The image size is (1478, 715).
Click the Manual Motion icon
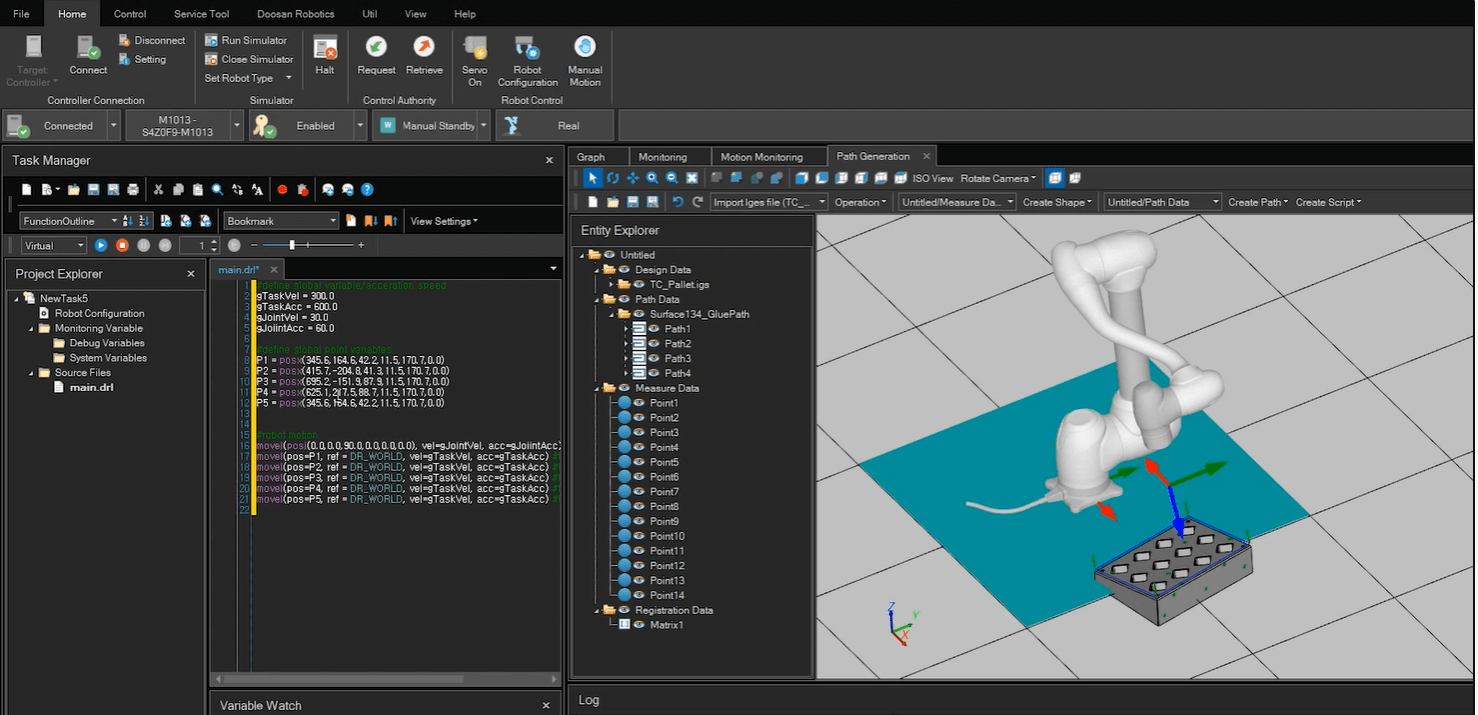(585, 47)
